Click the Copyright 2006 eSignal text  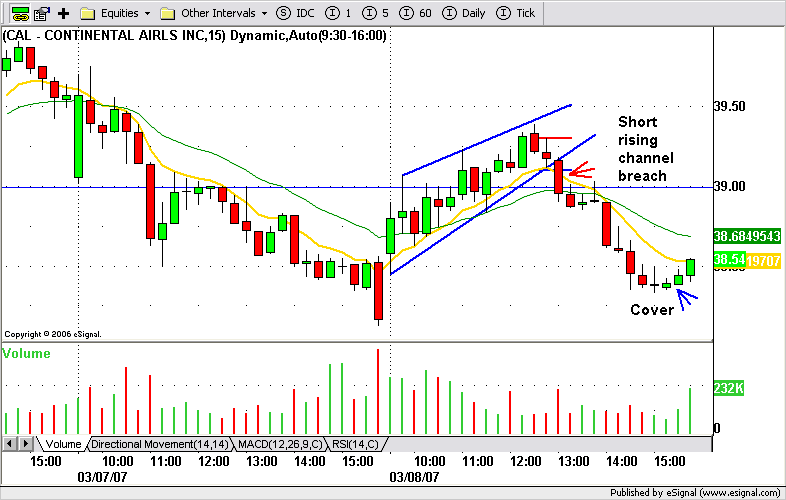(x=53, y=334)
